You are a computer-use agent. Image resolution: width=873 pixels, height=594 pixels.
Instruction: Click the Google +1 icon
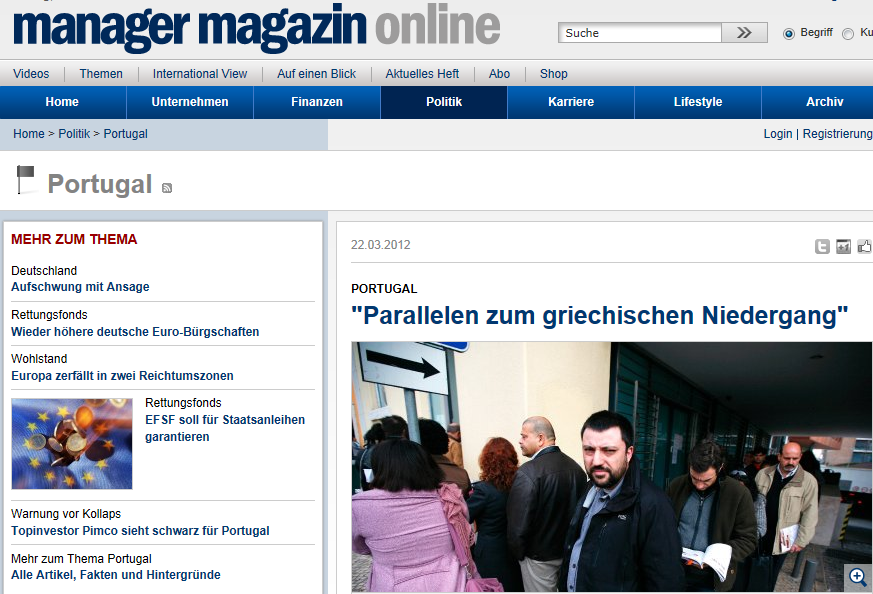[844, 247]
